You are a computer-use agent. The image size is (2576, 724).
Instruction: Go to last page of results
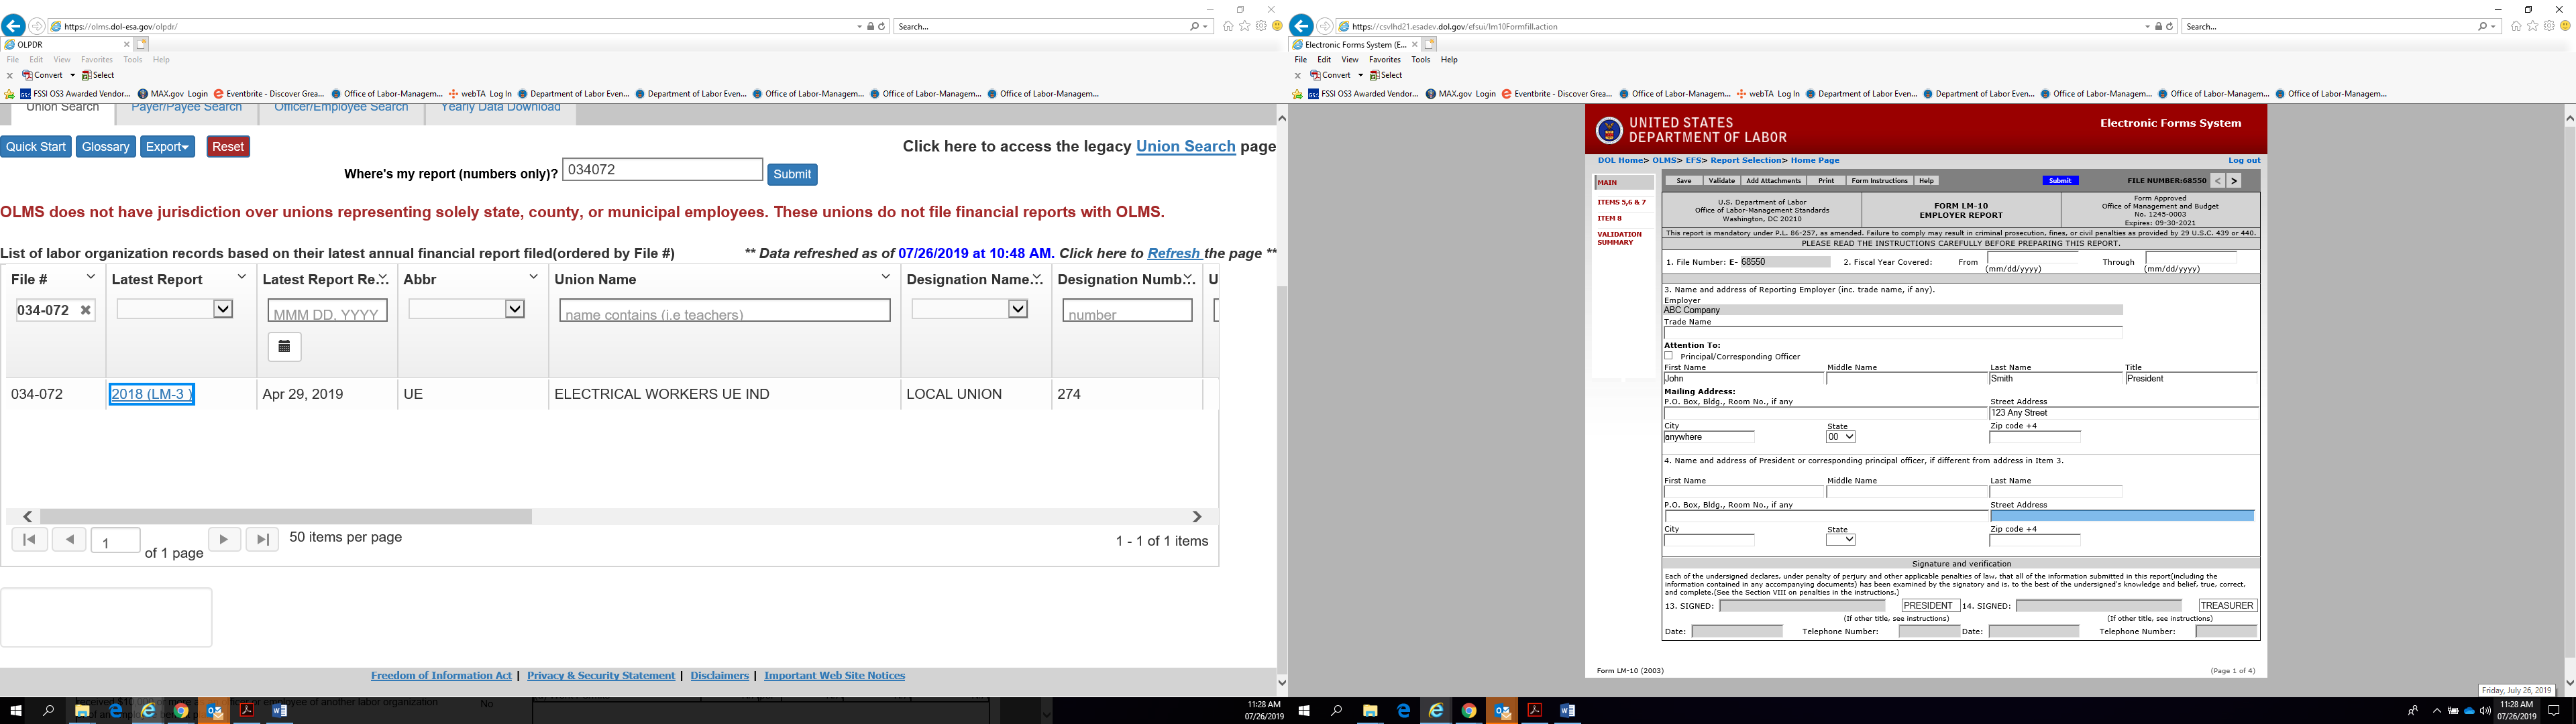262,539
